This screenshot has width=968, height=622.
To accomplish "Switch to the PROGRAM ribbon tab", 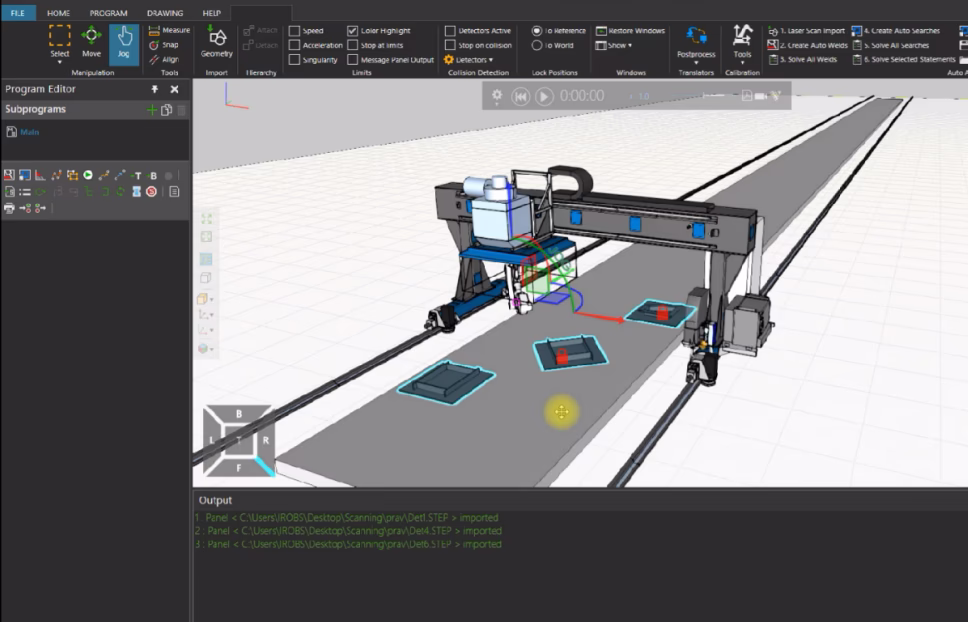I will tap(108, 13).
